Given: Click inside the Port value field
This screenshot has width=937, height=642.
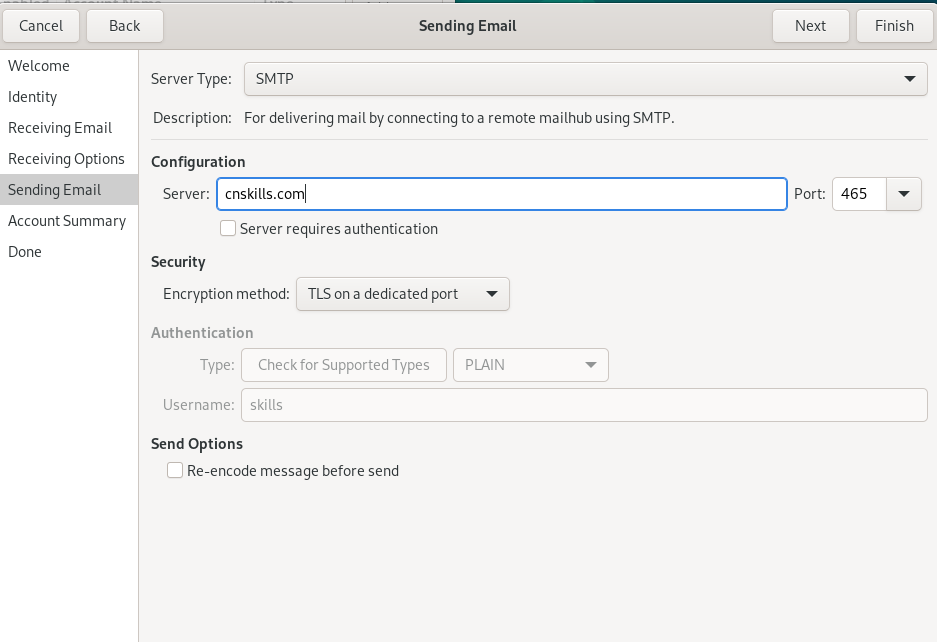Looking at the screenshot, I should tap(859, 194).
